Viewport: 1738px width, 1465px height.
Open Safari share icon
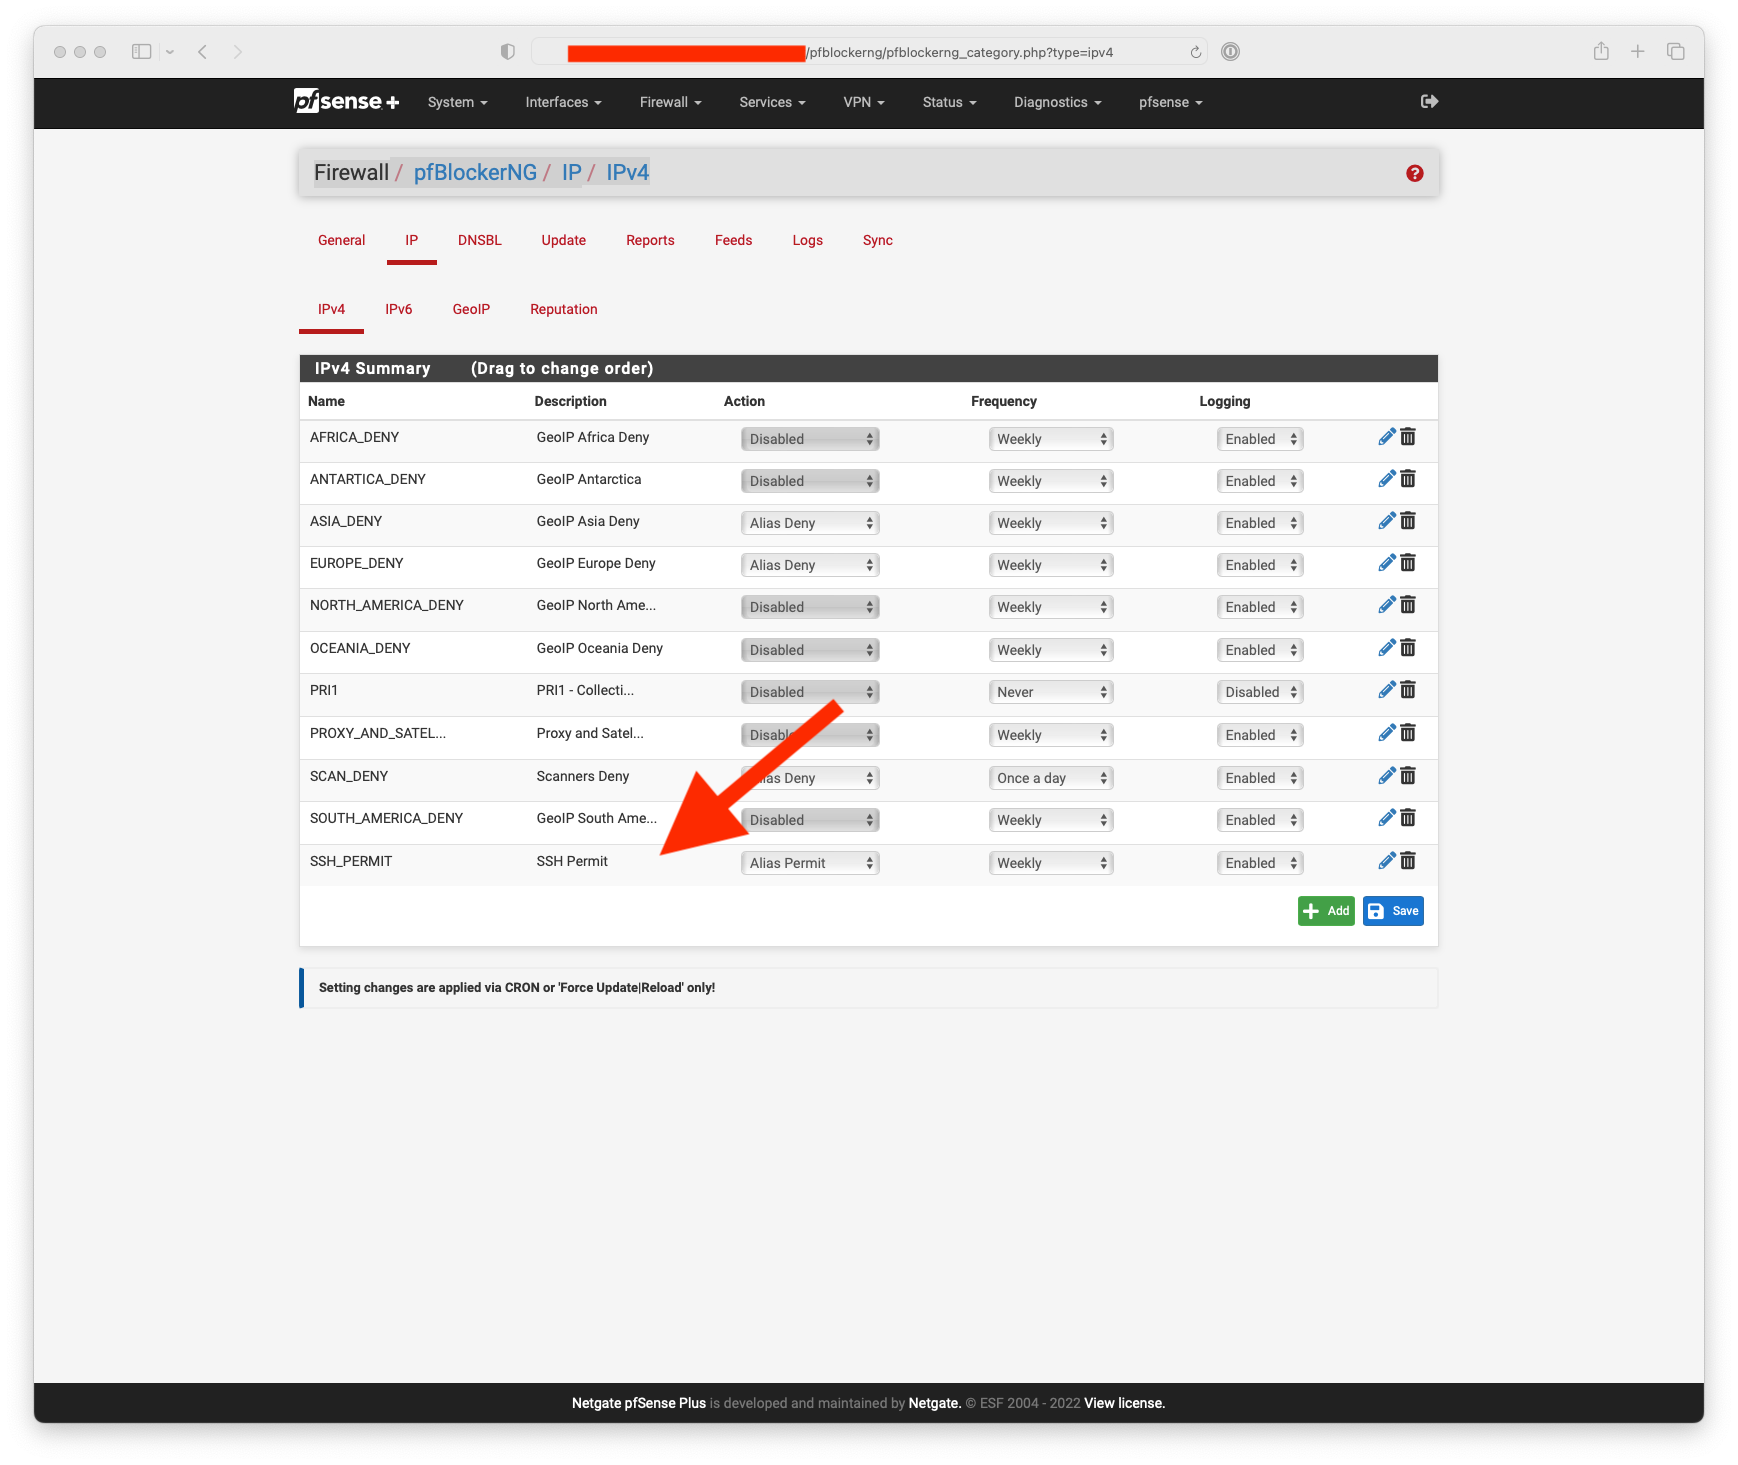click(1601, 51)
